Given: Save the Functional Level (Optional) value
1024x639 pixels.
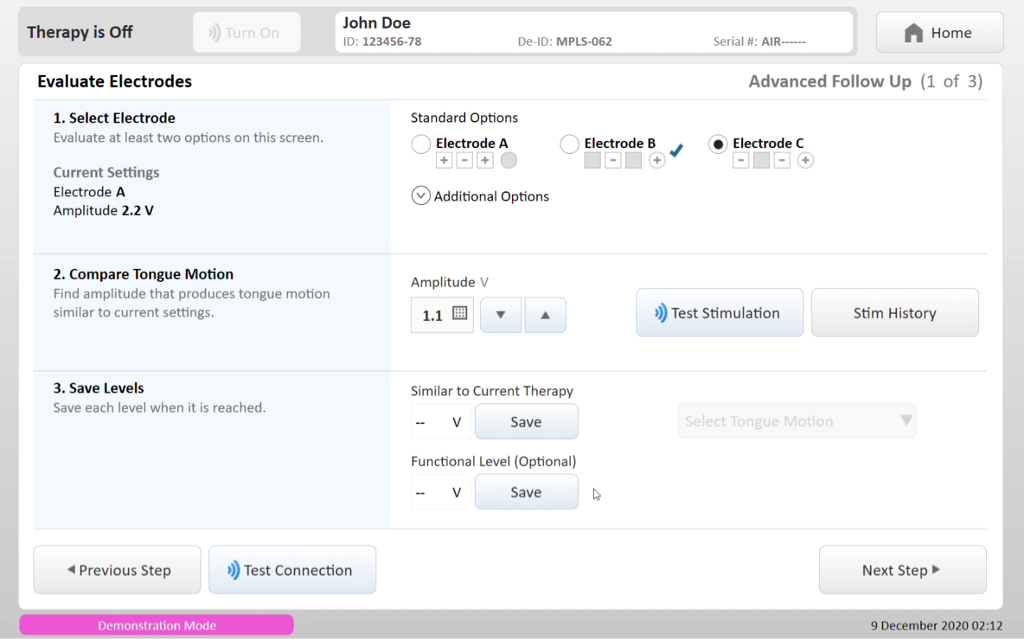Looking at the screenshot, I should (x=526, y=492).
